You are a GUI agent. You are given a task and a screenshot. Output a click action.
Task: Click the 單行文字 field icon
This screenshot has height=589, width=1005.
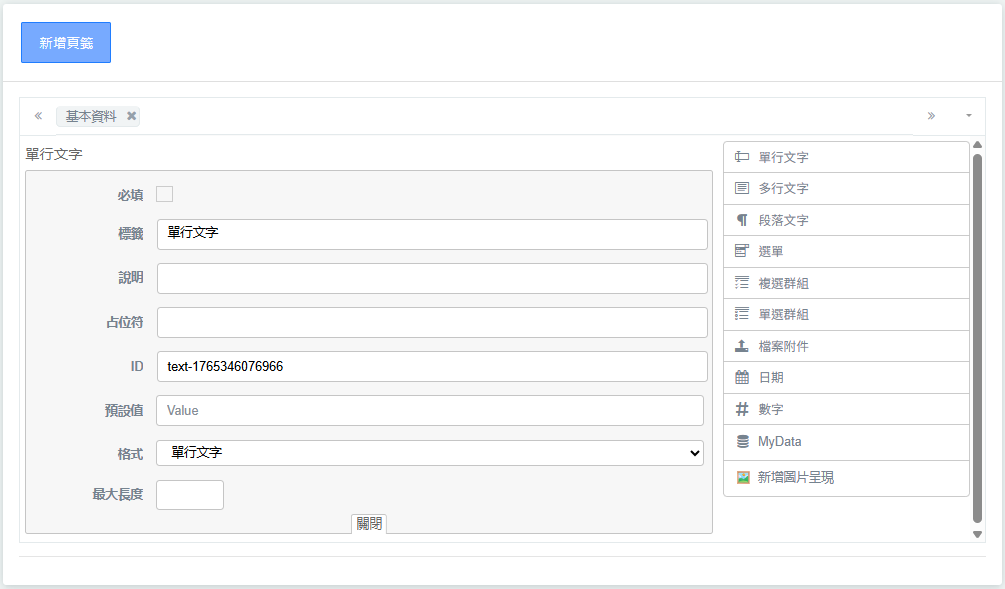[x=742, y=157]
